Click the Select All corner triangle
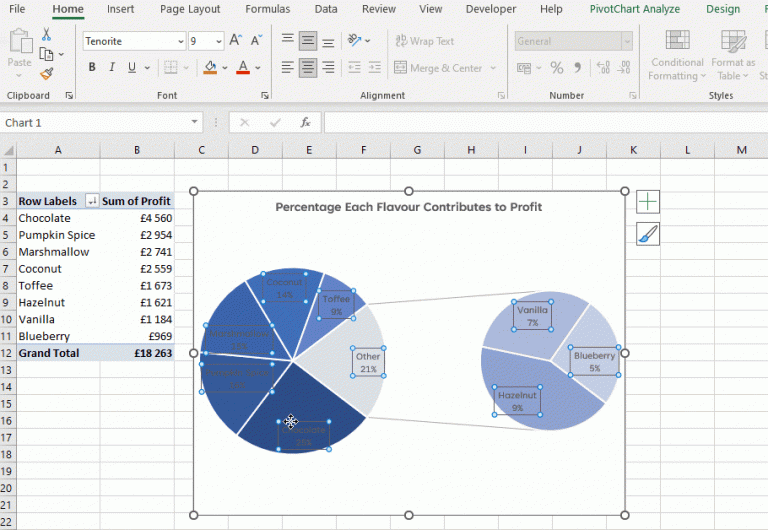The image size is (768, 530). [x=8, y=150]
